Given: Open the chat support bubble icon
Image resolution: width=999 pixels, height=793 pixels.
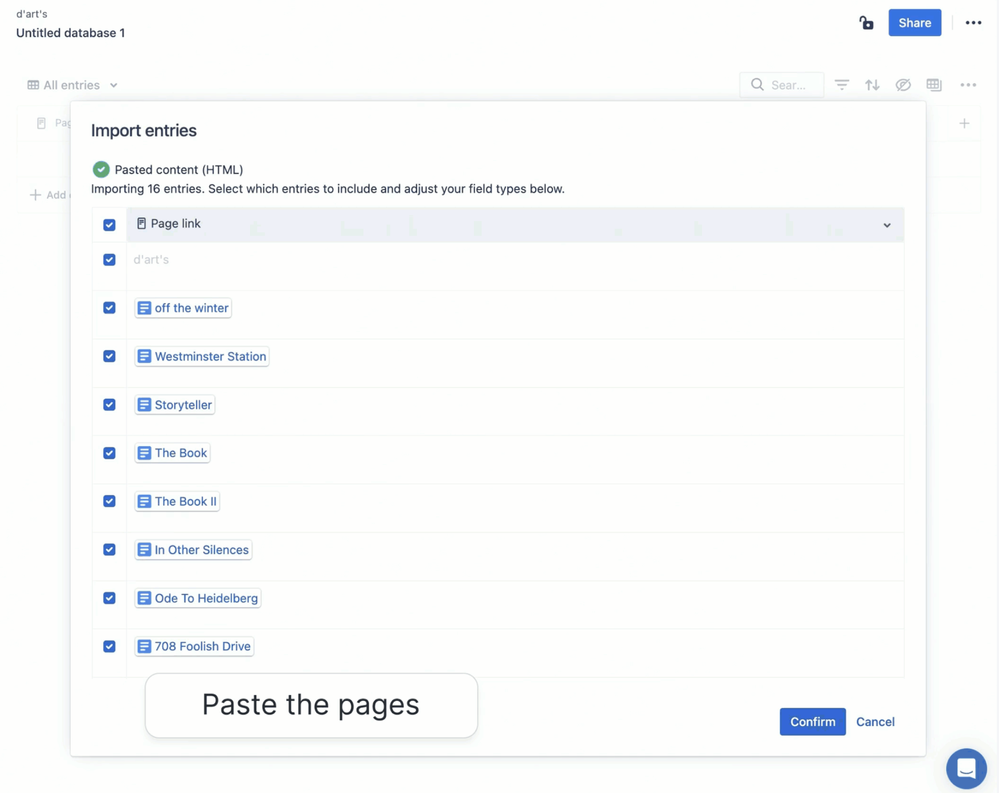Looking at the screenshot, I should (x=966, y=768).
